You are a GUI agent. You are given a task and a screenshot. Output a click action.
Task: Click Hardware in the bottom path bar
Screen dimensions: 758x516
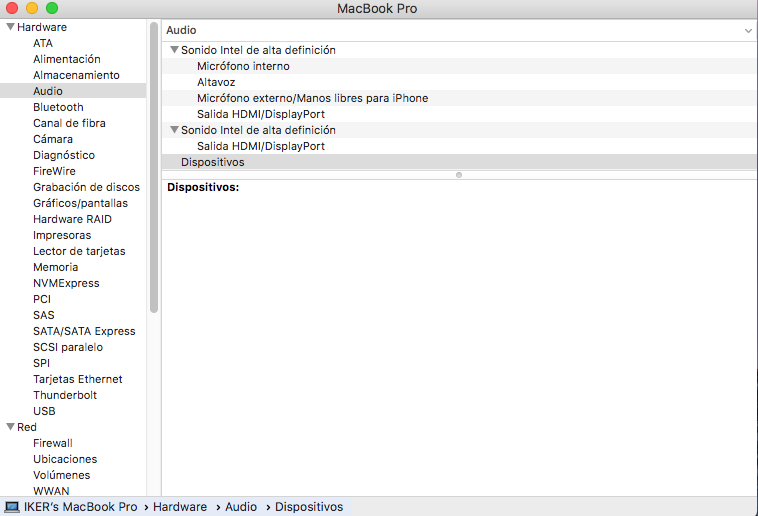(180, 507)
